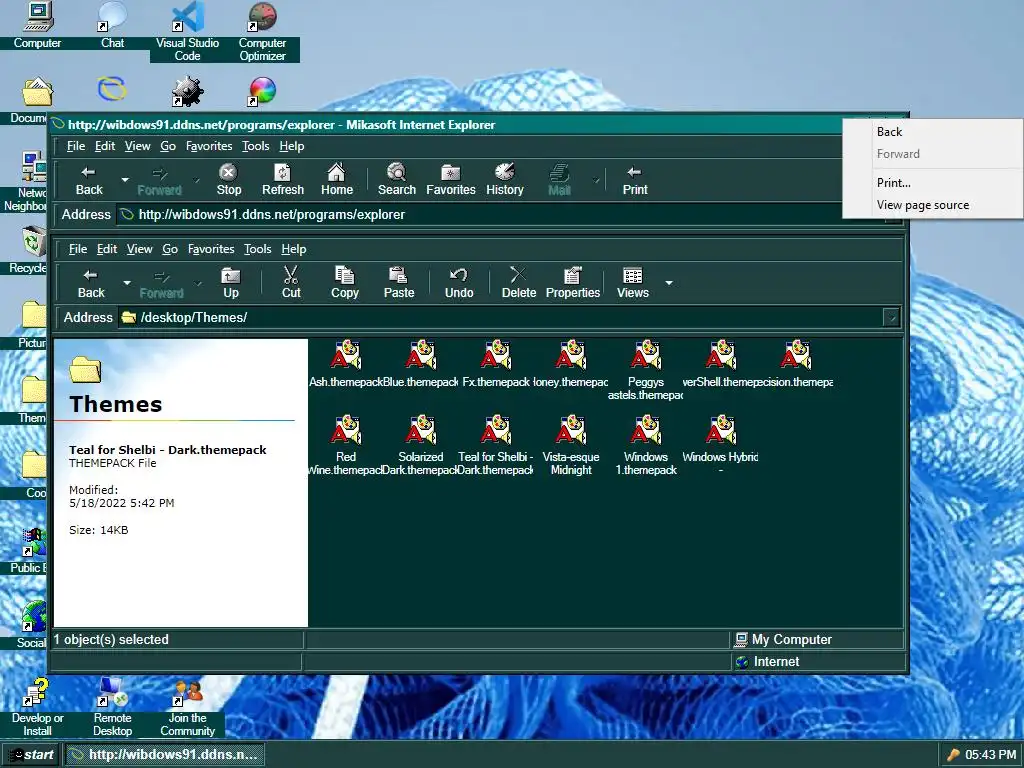Select the Peggys Pastels themepack file

[645, 370]
